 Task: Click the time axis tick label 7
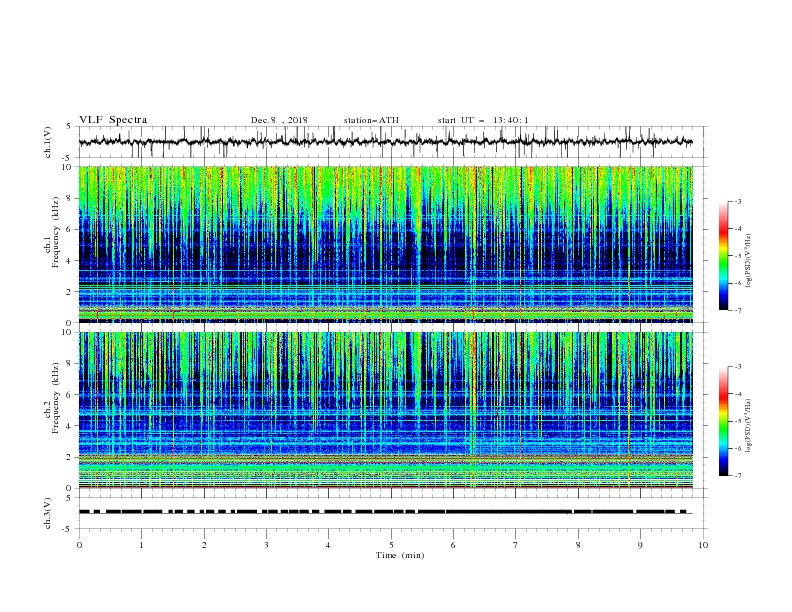pos(516,545)
